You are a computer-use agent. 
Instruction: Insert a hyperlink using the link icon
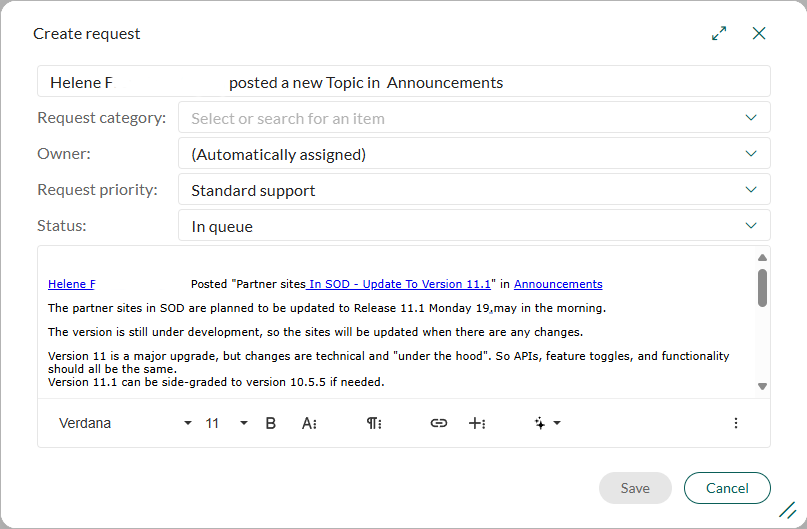point(438,423)
